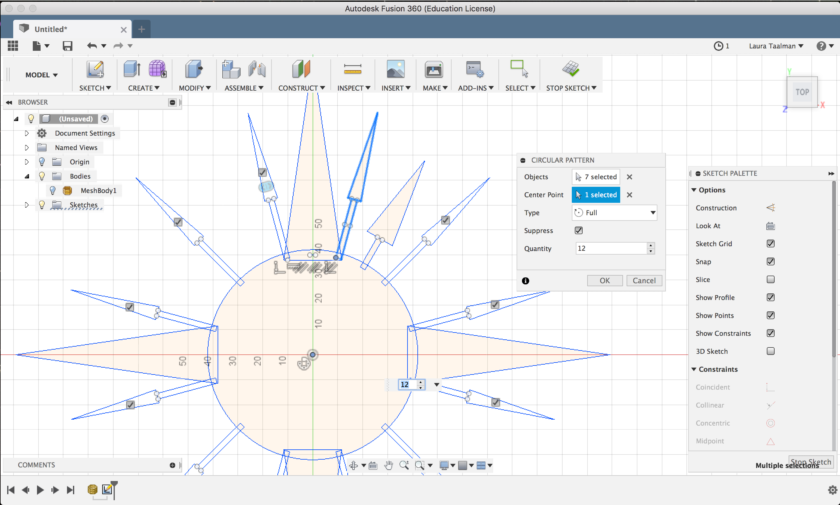Click the Stop Sketch toolbar icon
Image resolution: width=840 pixels, height=505 pixels.
click(569, 69)
